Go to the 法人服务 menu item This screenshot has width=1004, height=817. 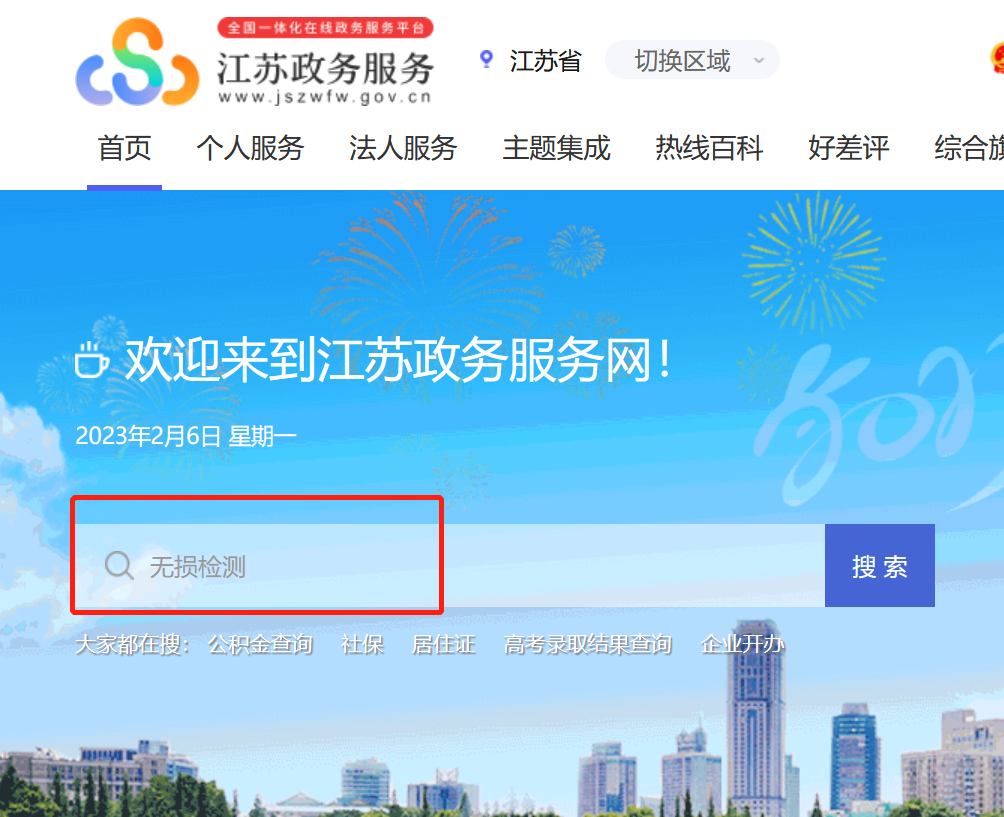403,149
